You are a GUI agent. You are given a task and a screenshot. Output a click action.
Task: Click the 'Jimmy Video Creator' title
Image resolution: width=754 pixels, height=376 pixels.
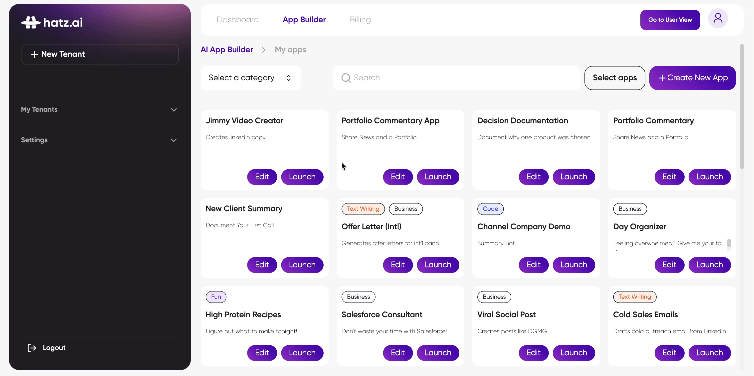pyautogui.click(x=244, y=121)
